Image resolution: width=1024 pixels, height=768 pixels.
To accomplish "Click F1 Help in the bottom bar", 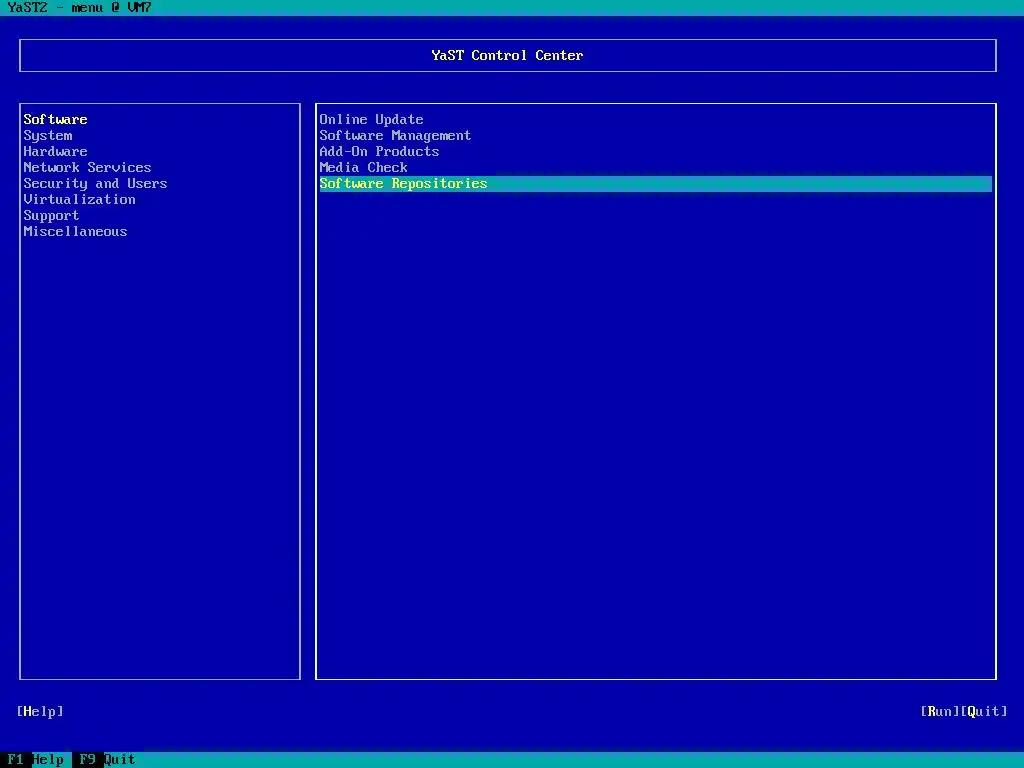I will (x=36, y=760).
